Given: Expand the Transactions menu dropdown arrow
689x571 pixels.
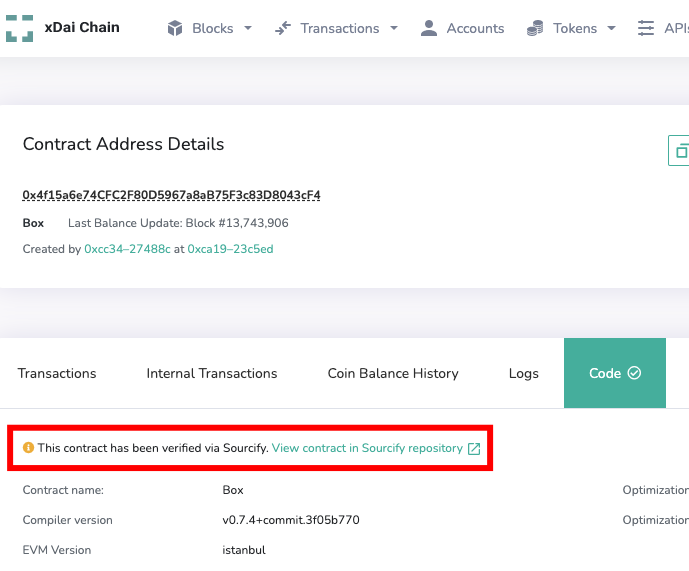Looking at the screenshot, I should click(x=394, y=28).
